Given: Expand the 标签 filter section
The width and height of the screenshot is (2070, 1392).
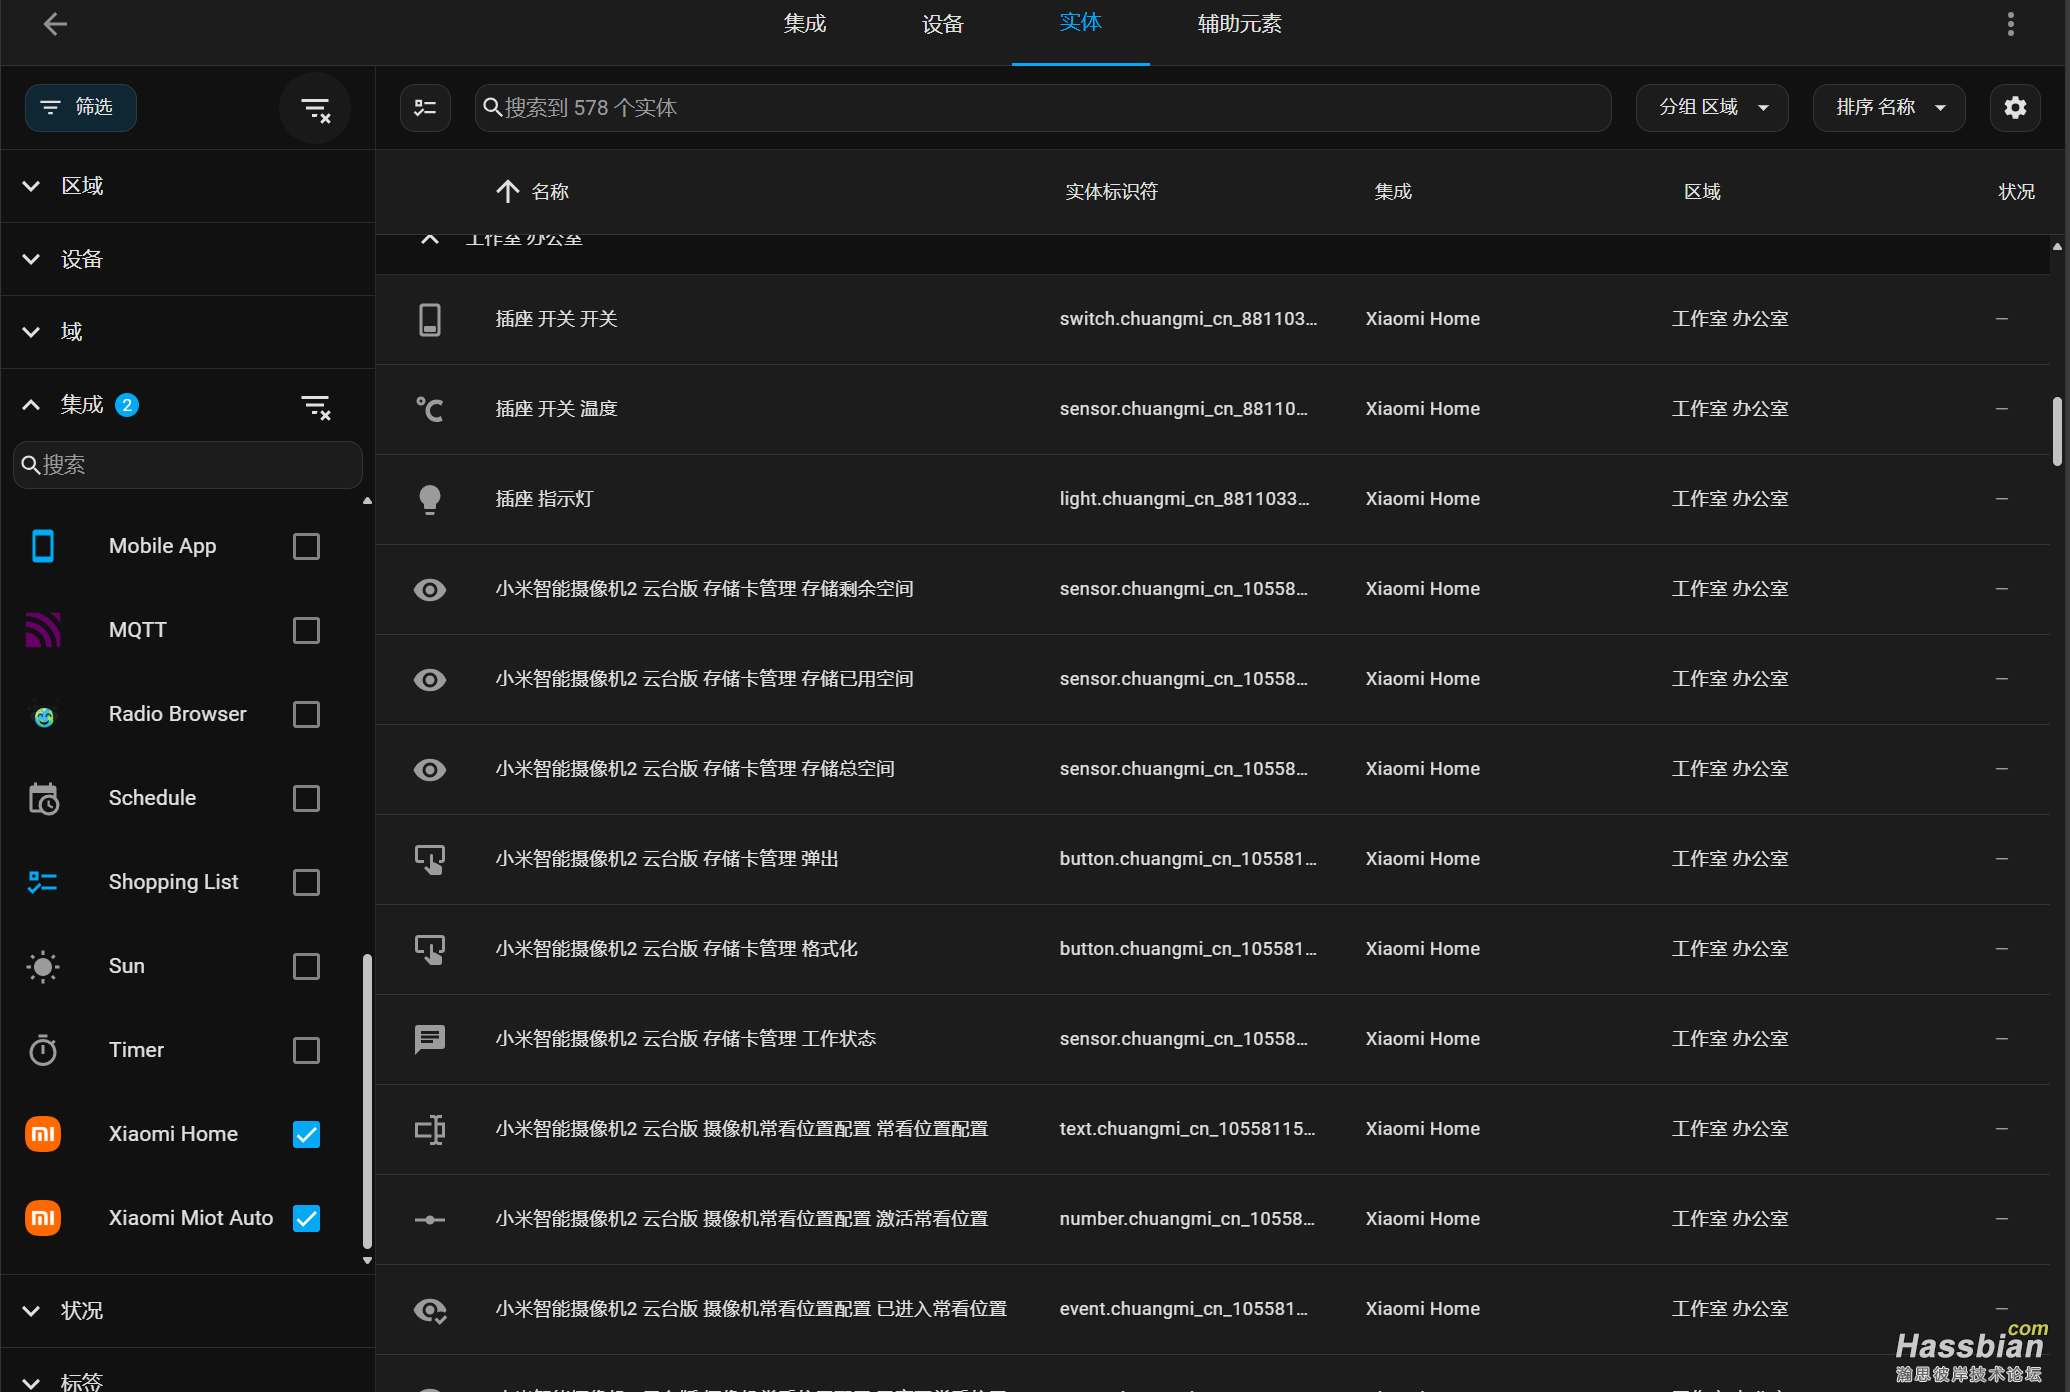Looking at the screenshot, I should click(188, 1372).
